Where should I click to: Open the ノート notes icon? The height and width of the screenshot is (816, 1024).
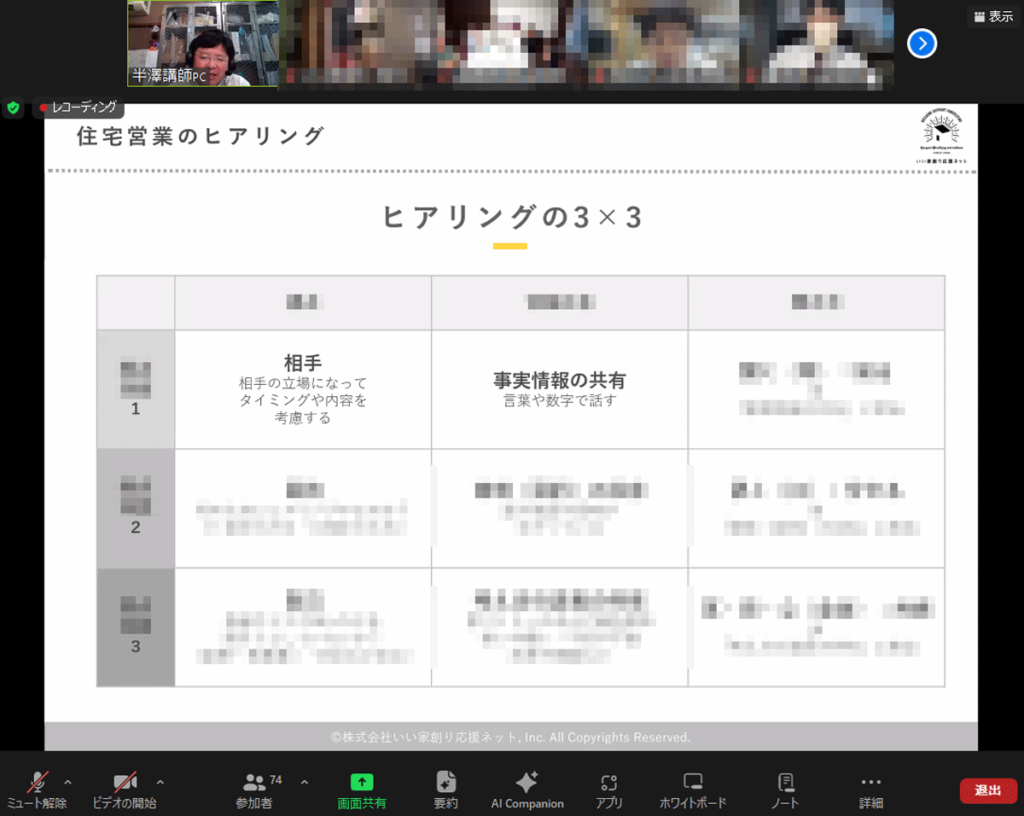point(785,788)
